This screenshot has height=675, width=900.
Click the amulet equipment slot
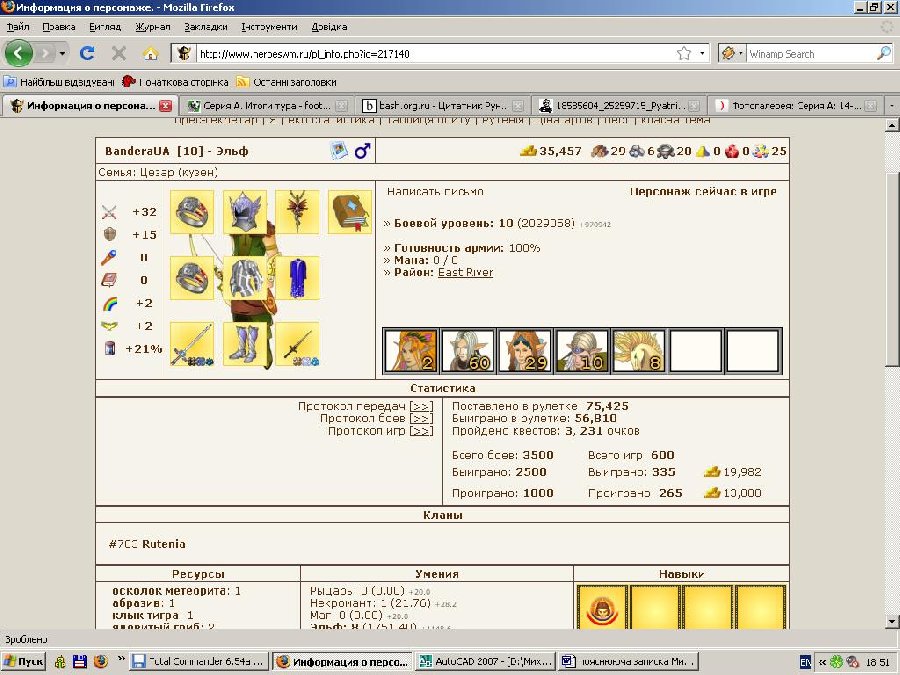(297, 212)
